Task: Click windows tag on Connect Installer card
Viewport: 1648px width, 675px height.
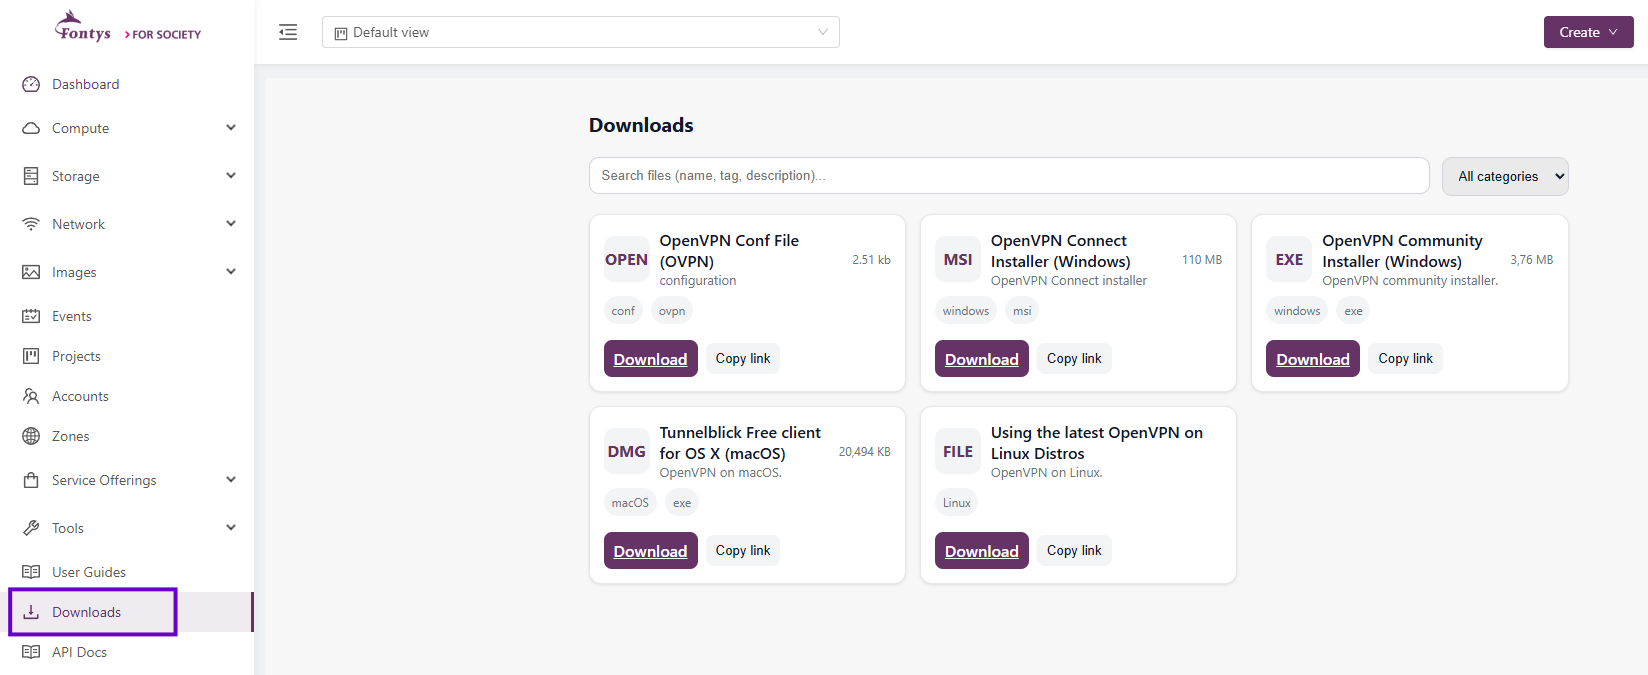Action: tap(966, 311)
